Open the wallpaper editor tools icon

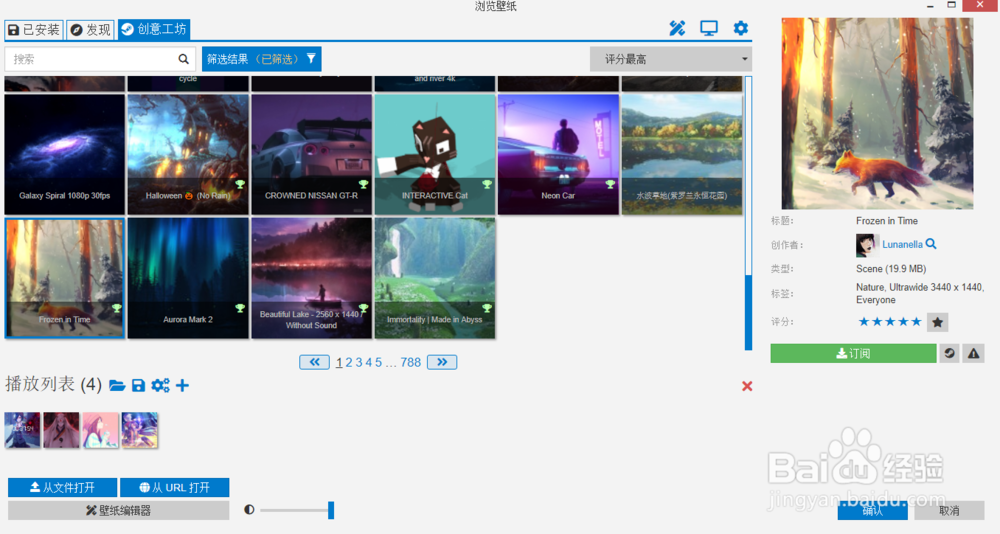pos(677,28)
